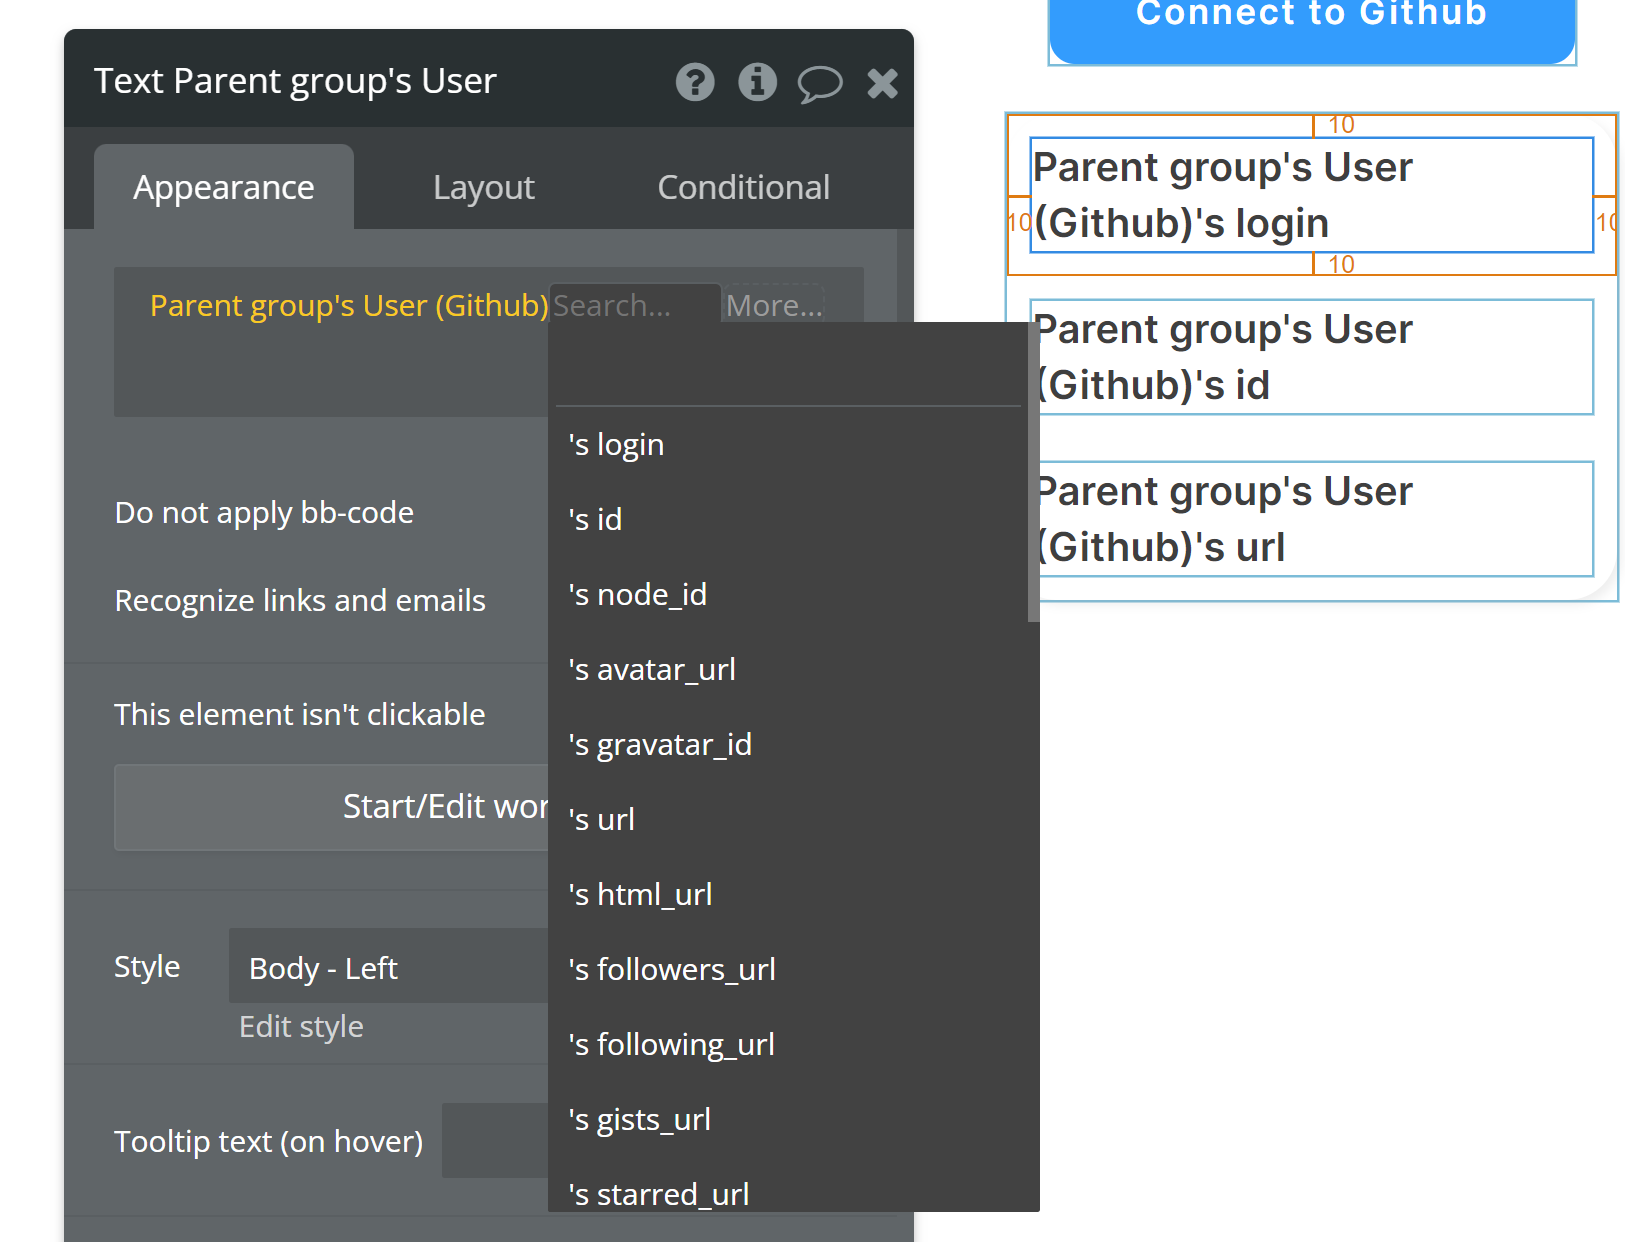Select 's id from the dropdown
This screenshot has height=1242, width=1625.
coord(788,519)
